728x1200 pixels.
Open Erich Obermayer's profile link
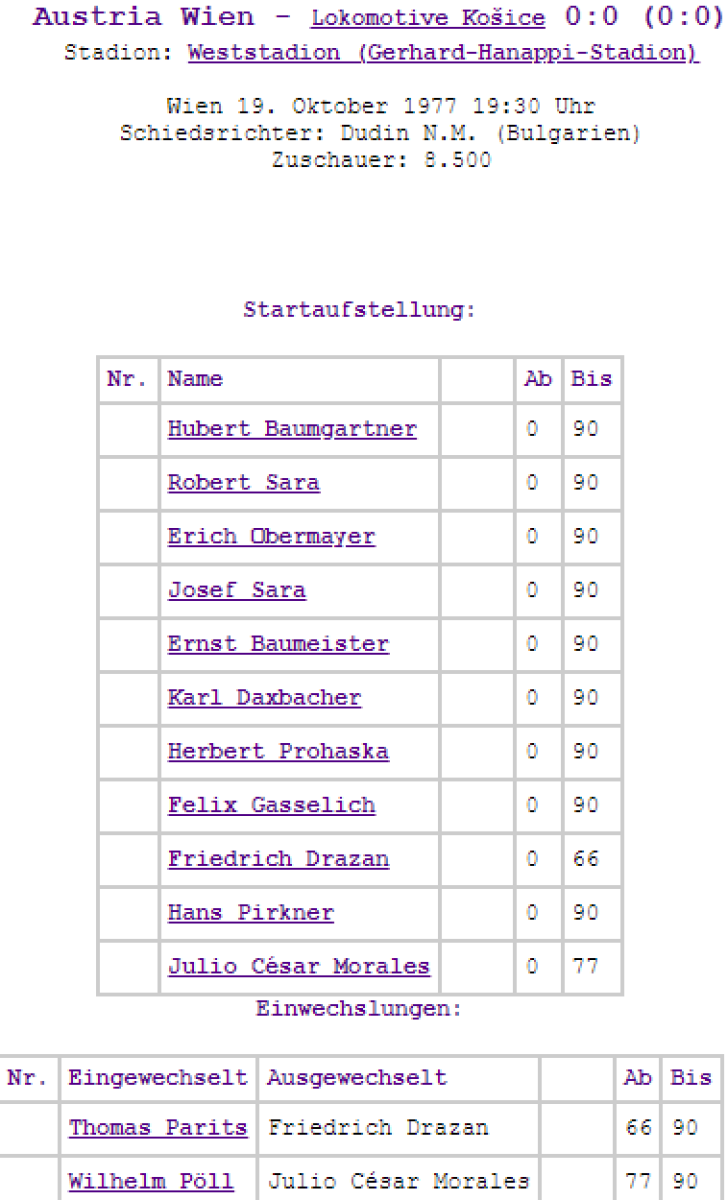(x=271, y=537)
